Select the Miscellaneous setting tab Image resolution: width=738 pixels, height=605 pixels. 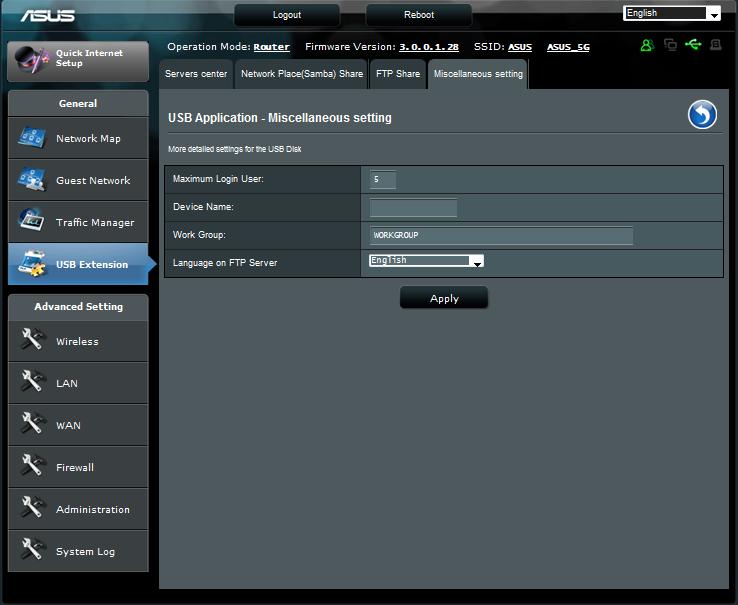coord(478,74)
